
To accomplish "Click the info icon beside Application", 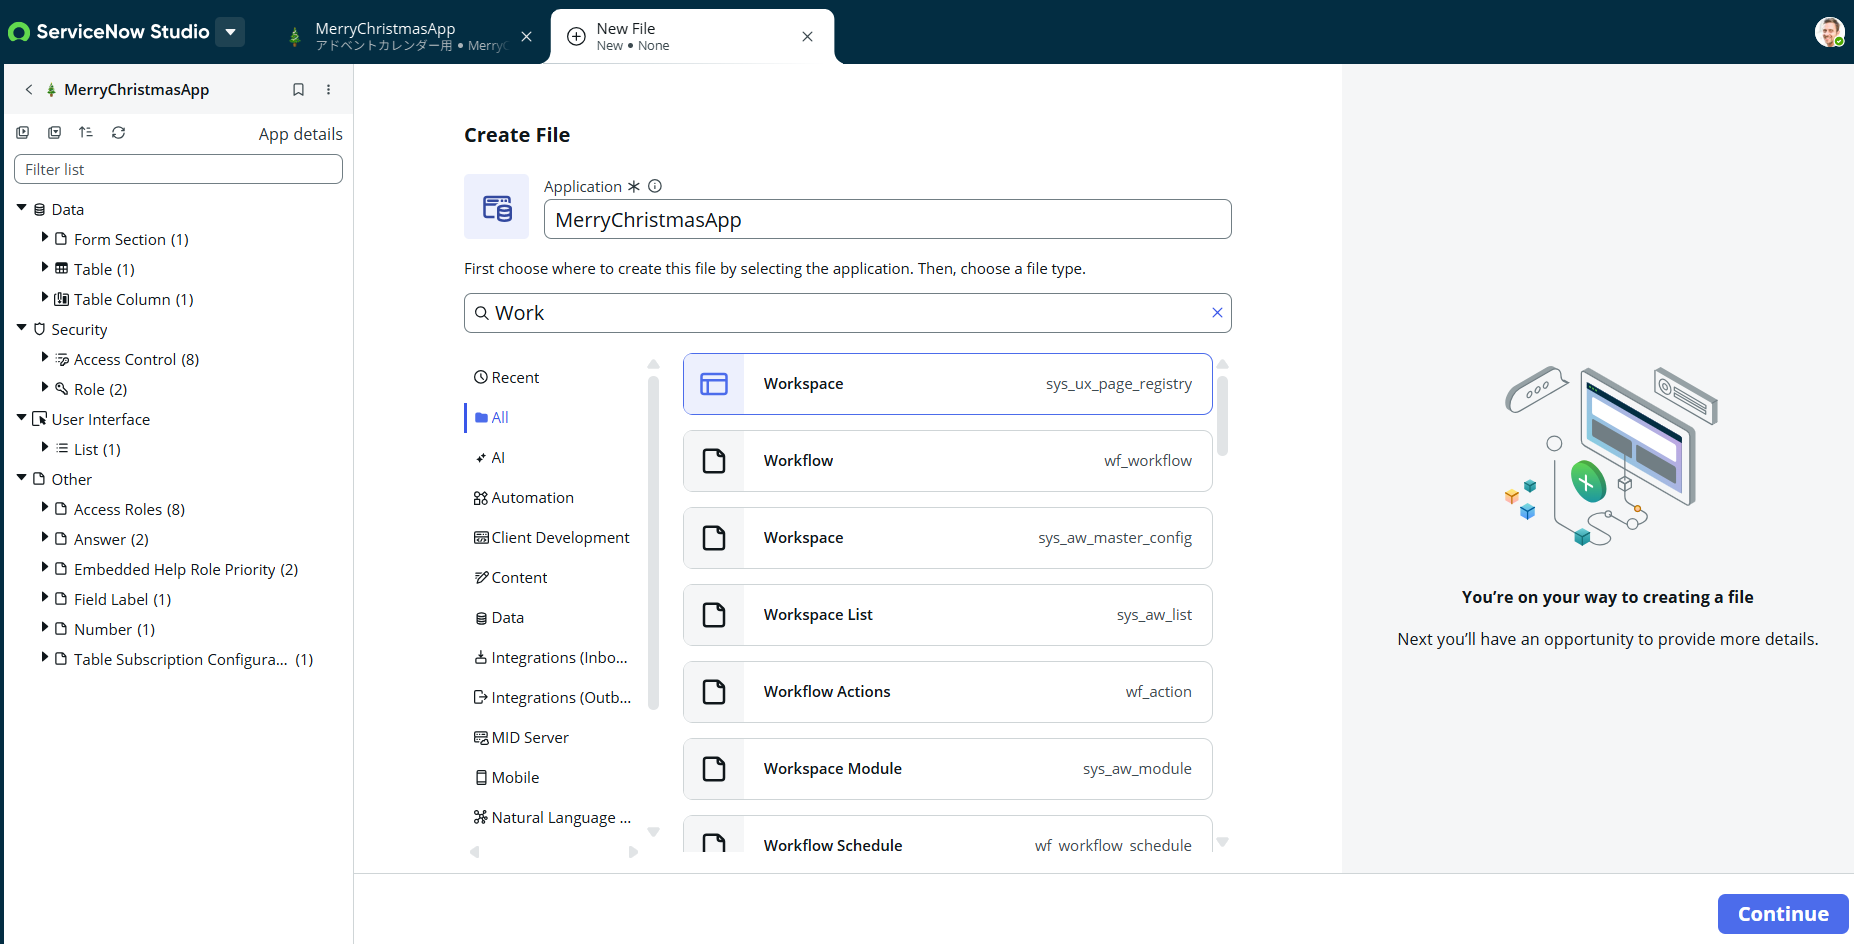I will [x=655, y=186].
